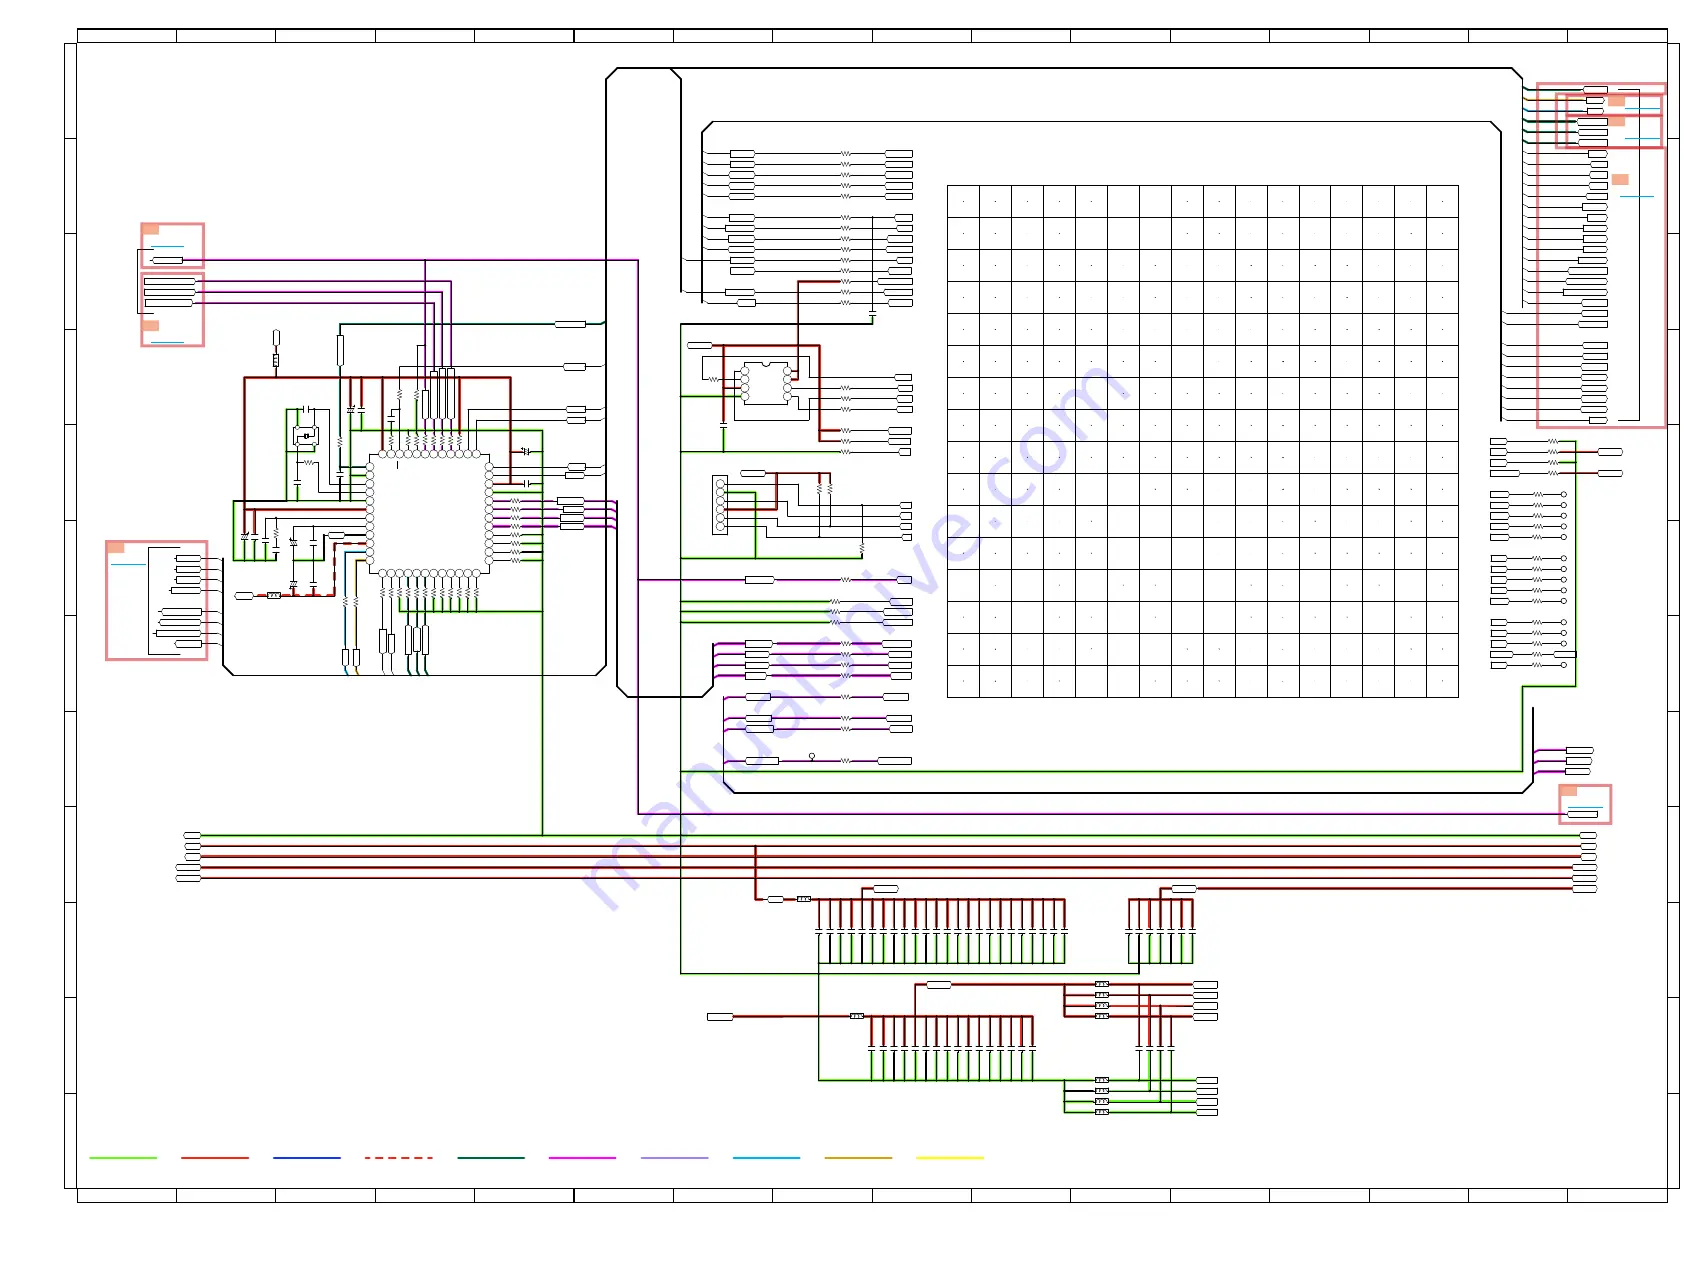
Task: Open the blue link in the largest left pink box
Action: 128,564
